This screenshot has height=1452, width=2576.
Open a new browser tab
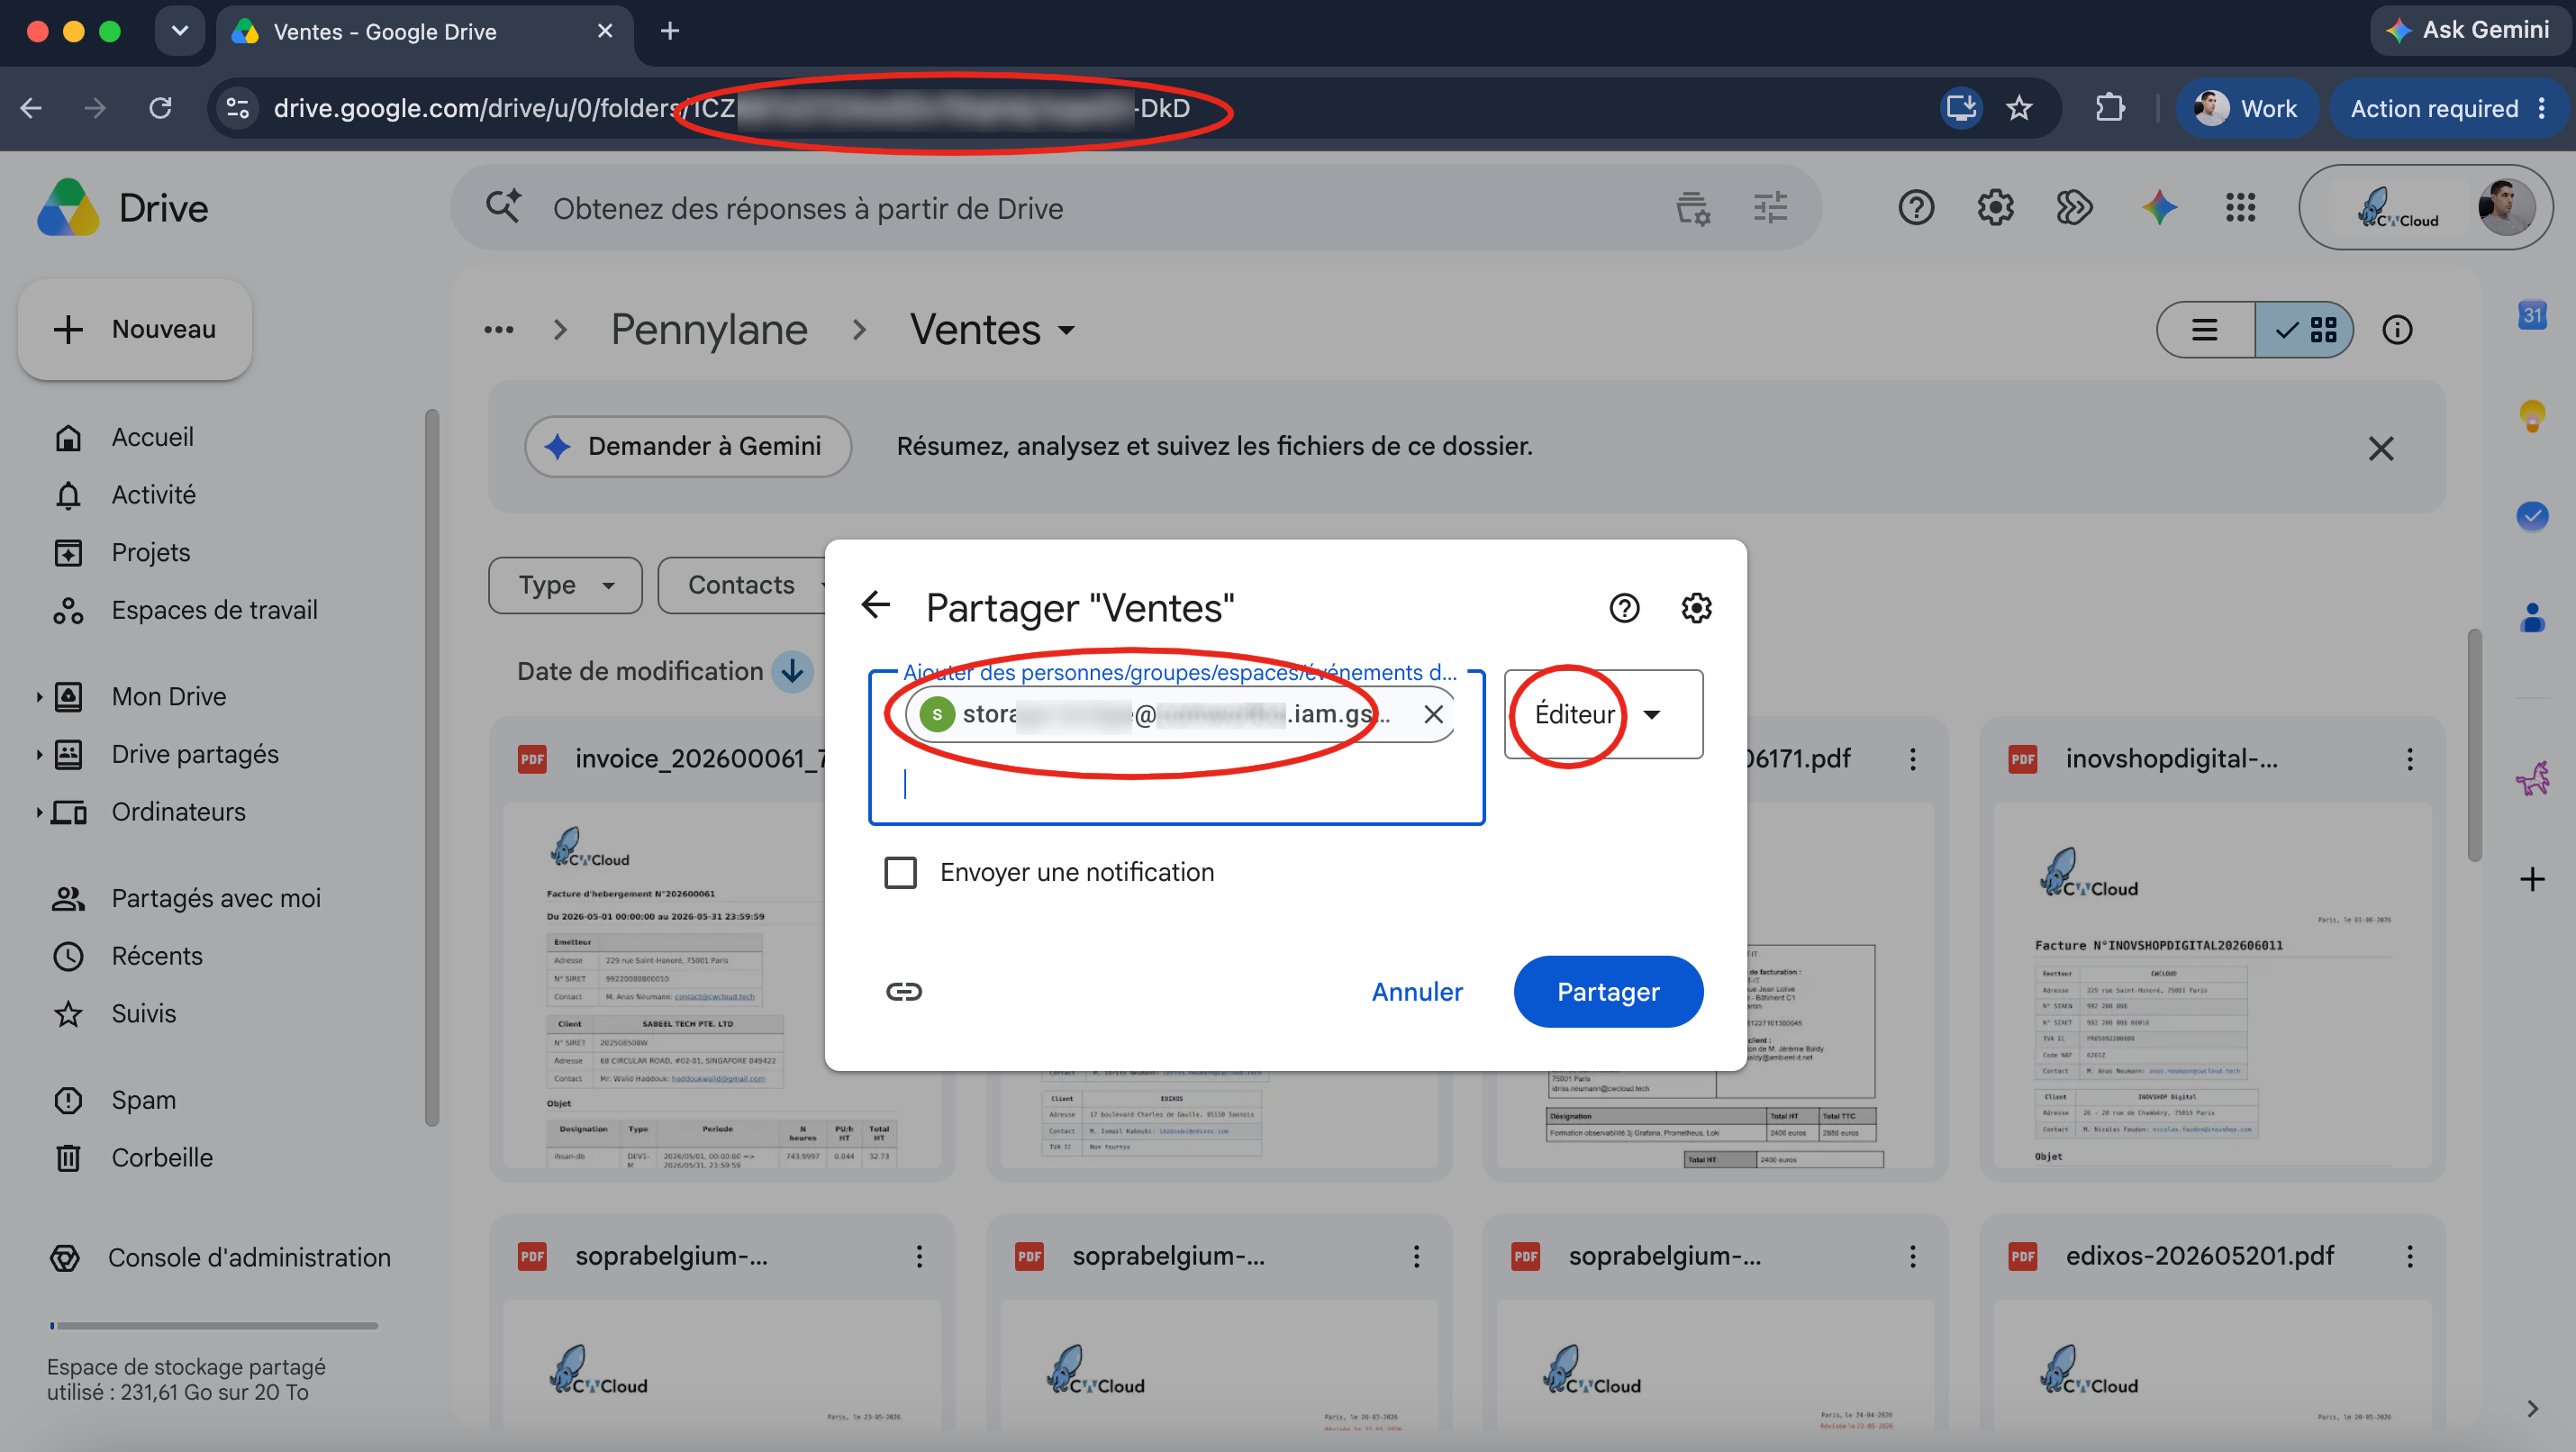[670, 31]
